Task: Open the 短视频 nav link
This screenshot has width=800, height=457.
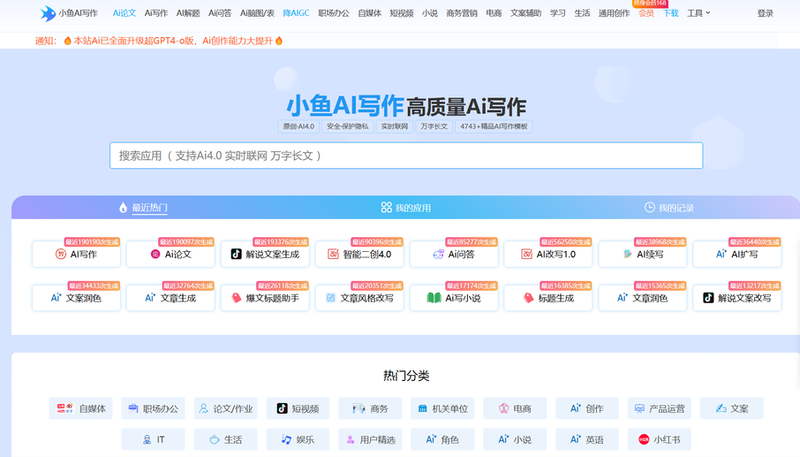Action: [x=402, y=13]
